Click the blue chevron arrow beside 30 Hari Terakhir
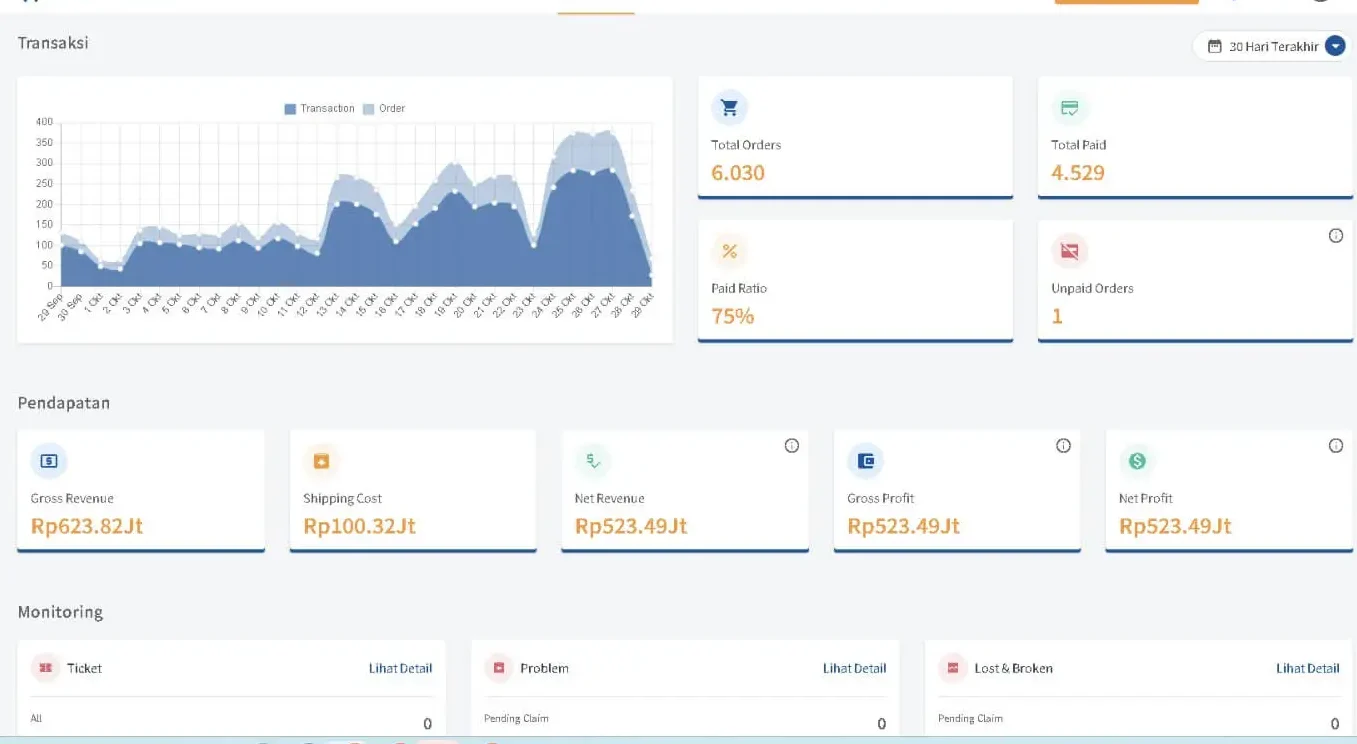Viewport: 1357px width, 744px height. 1334,46
